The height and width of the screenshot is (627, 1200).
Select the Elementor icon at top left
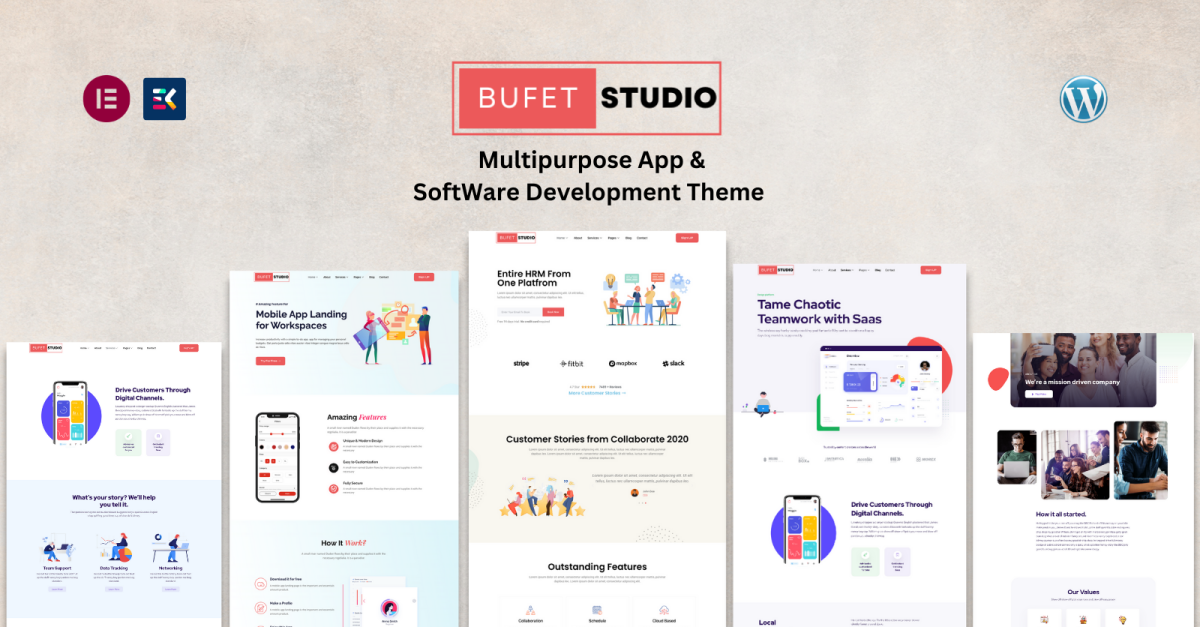(107, 98)
